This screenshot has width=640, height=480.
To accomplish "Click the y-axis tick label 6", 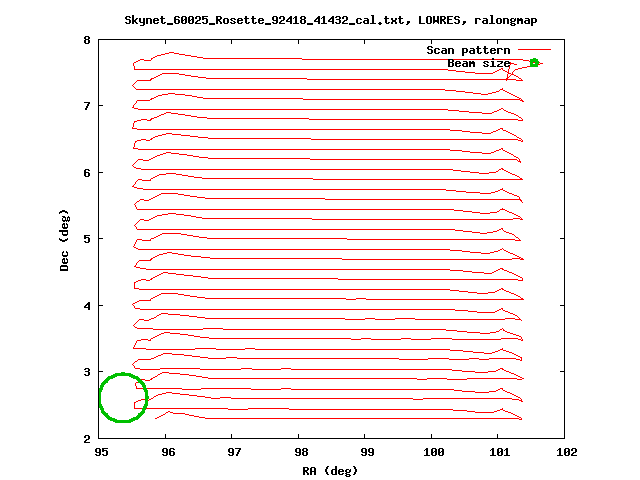I will coord(87,173).
